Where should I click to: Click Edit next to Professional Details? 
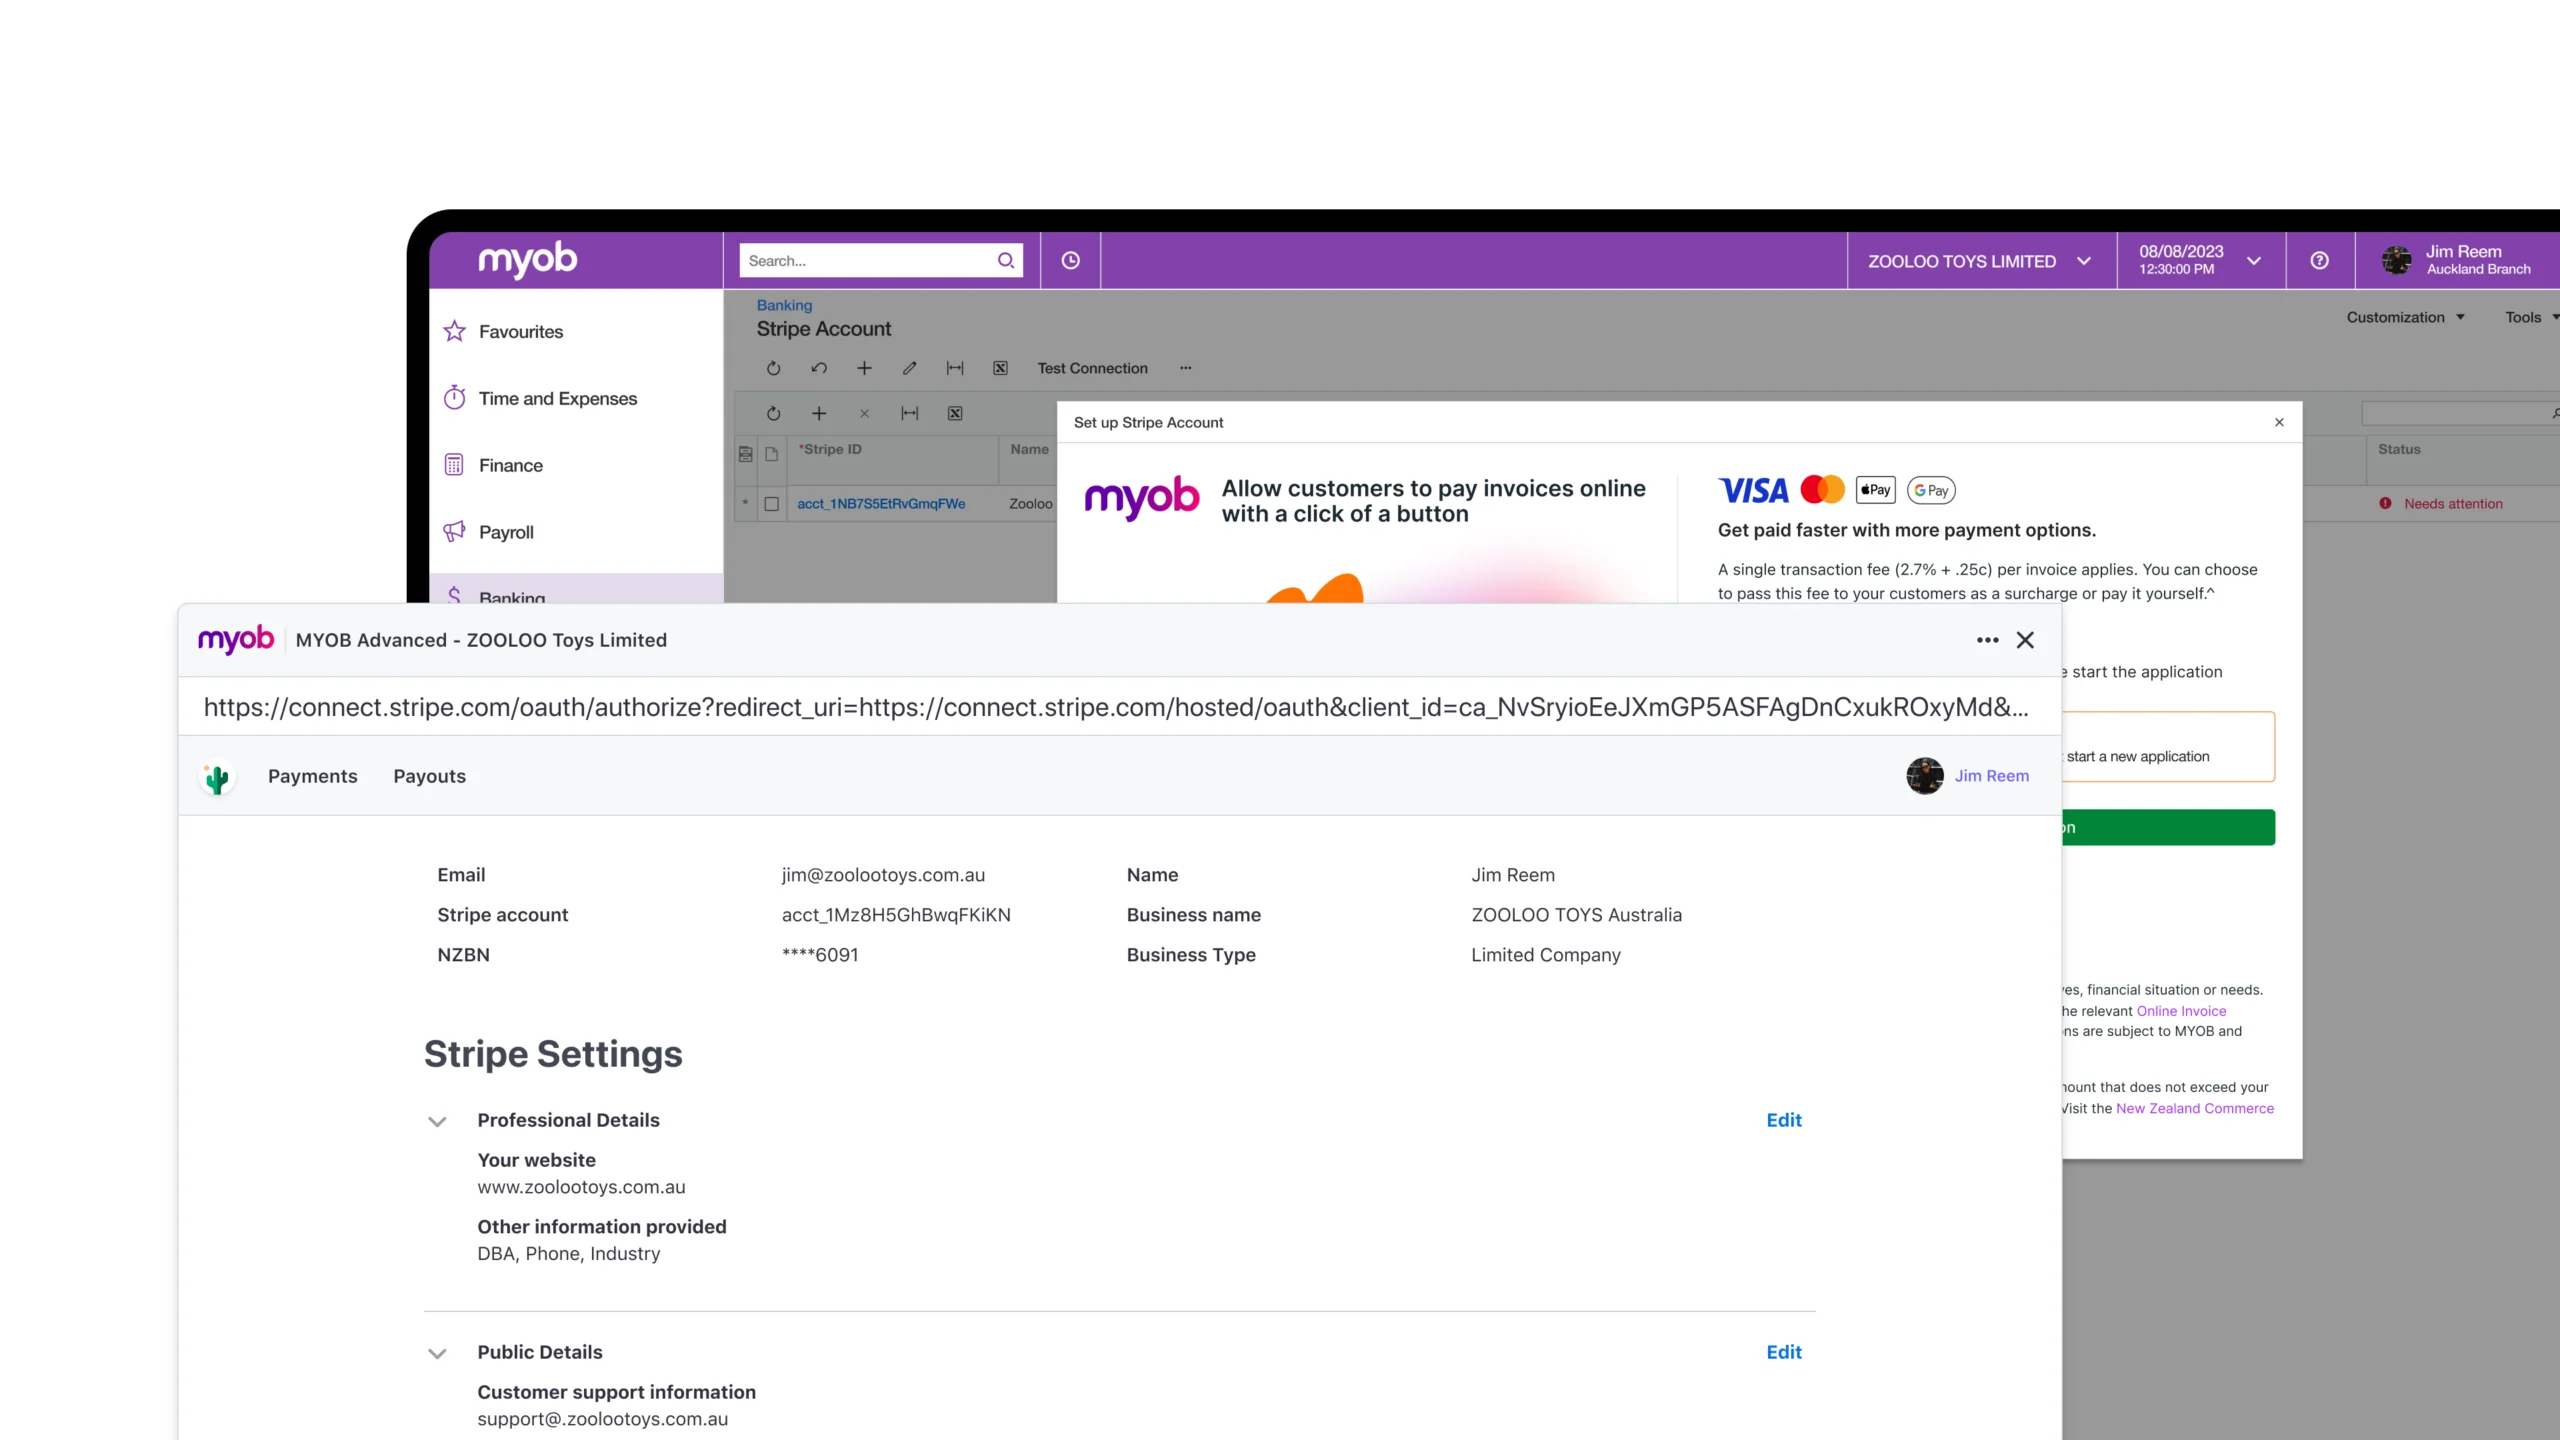point(1783,1120)
